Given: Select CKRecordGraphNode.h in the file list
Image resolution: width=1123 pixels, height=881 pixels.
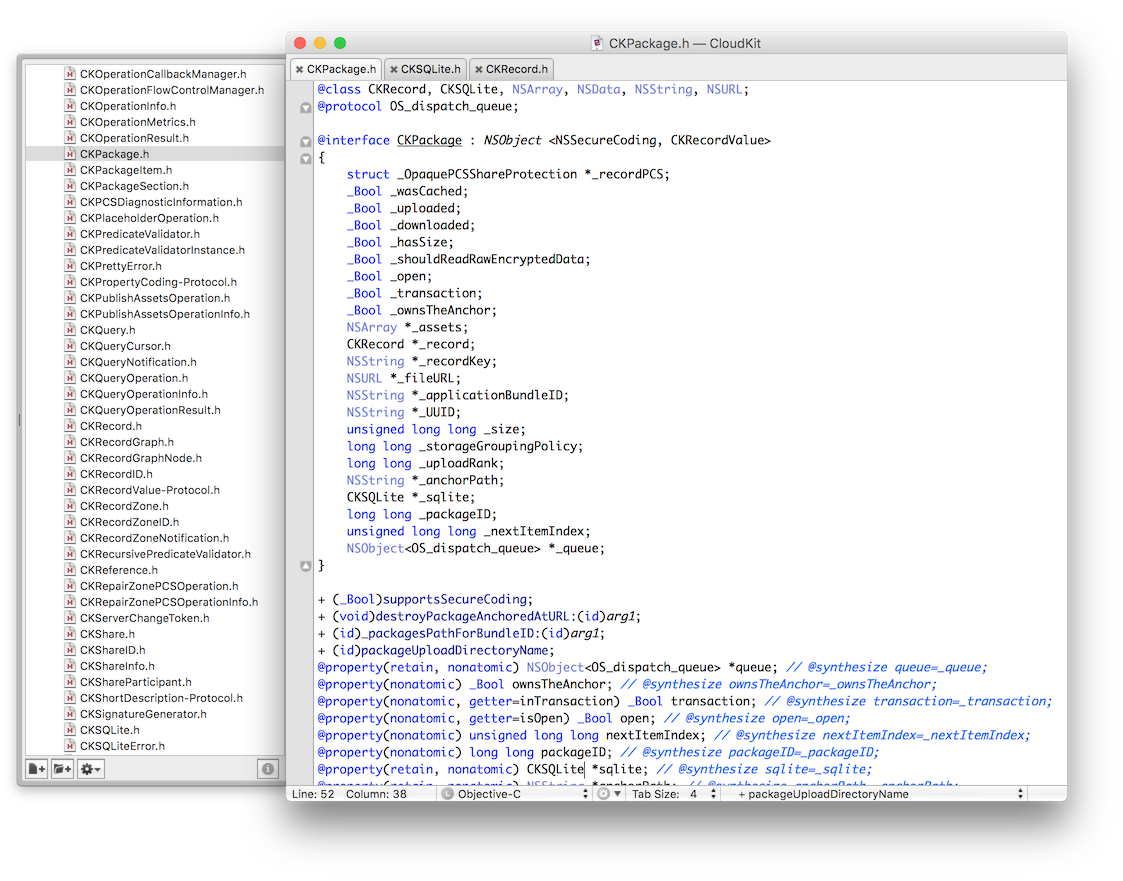Looking at the screenshot, I should pyautogui.click(x=141, y=458).
